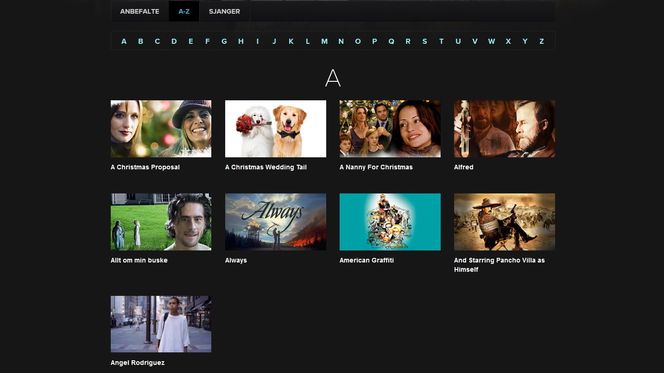
Task: Jump to letter U in the alphabet bar
Action: (x=458, y=41)
